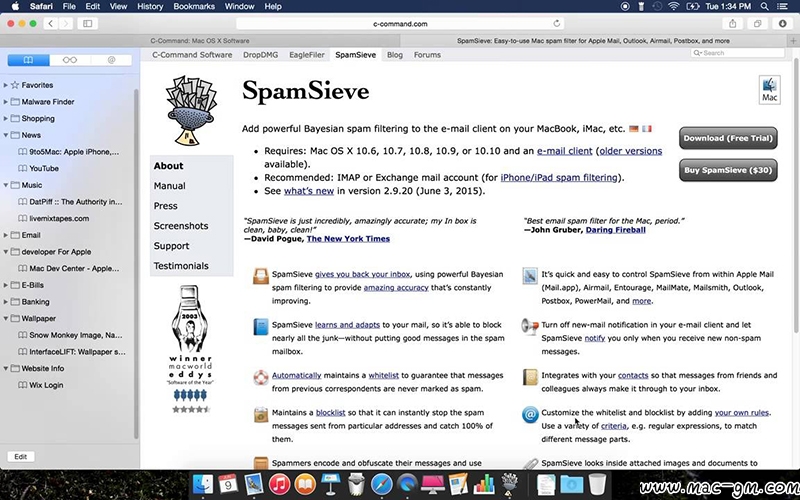Viewport: 800px width, 500px height.
Task: Open Wi-Fi status icon in menu bar
Action: 674,6
